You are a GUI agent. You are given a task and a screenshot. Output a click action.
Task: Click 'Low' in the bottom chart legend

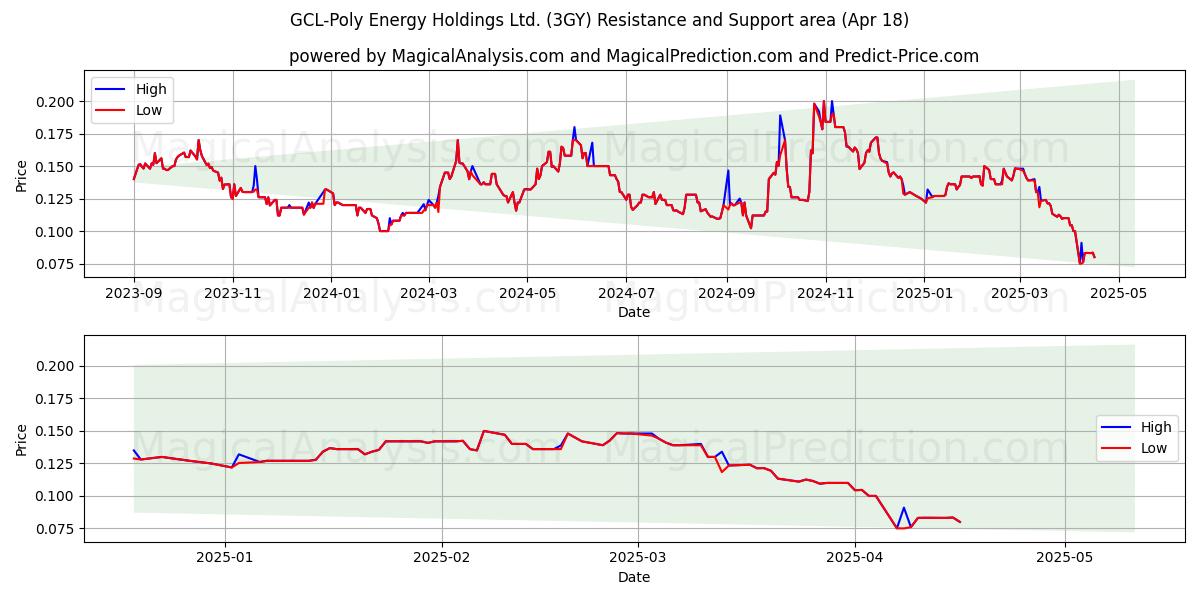(1153, 448)
